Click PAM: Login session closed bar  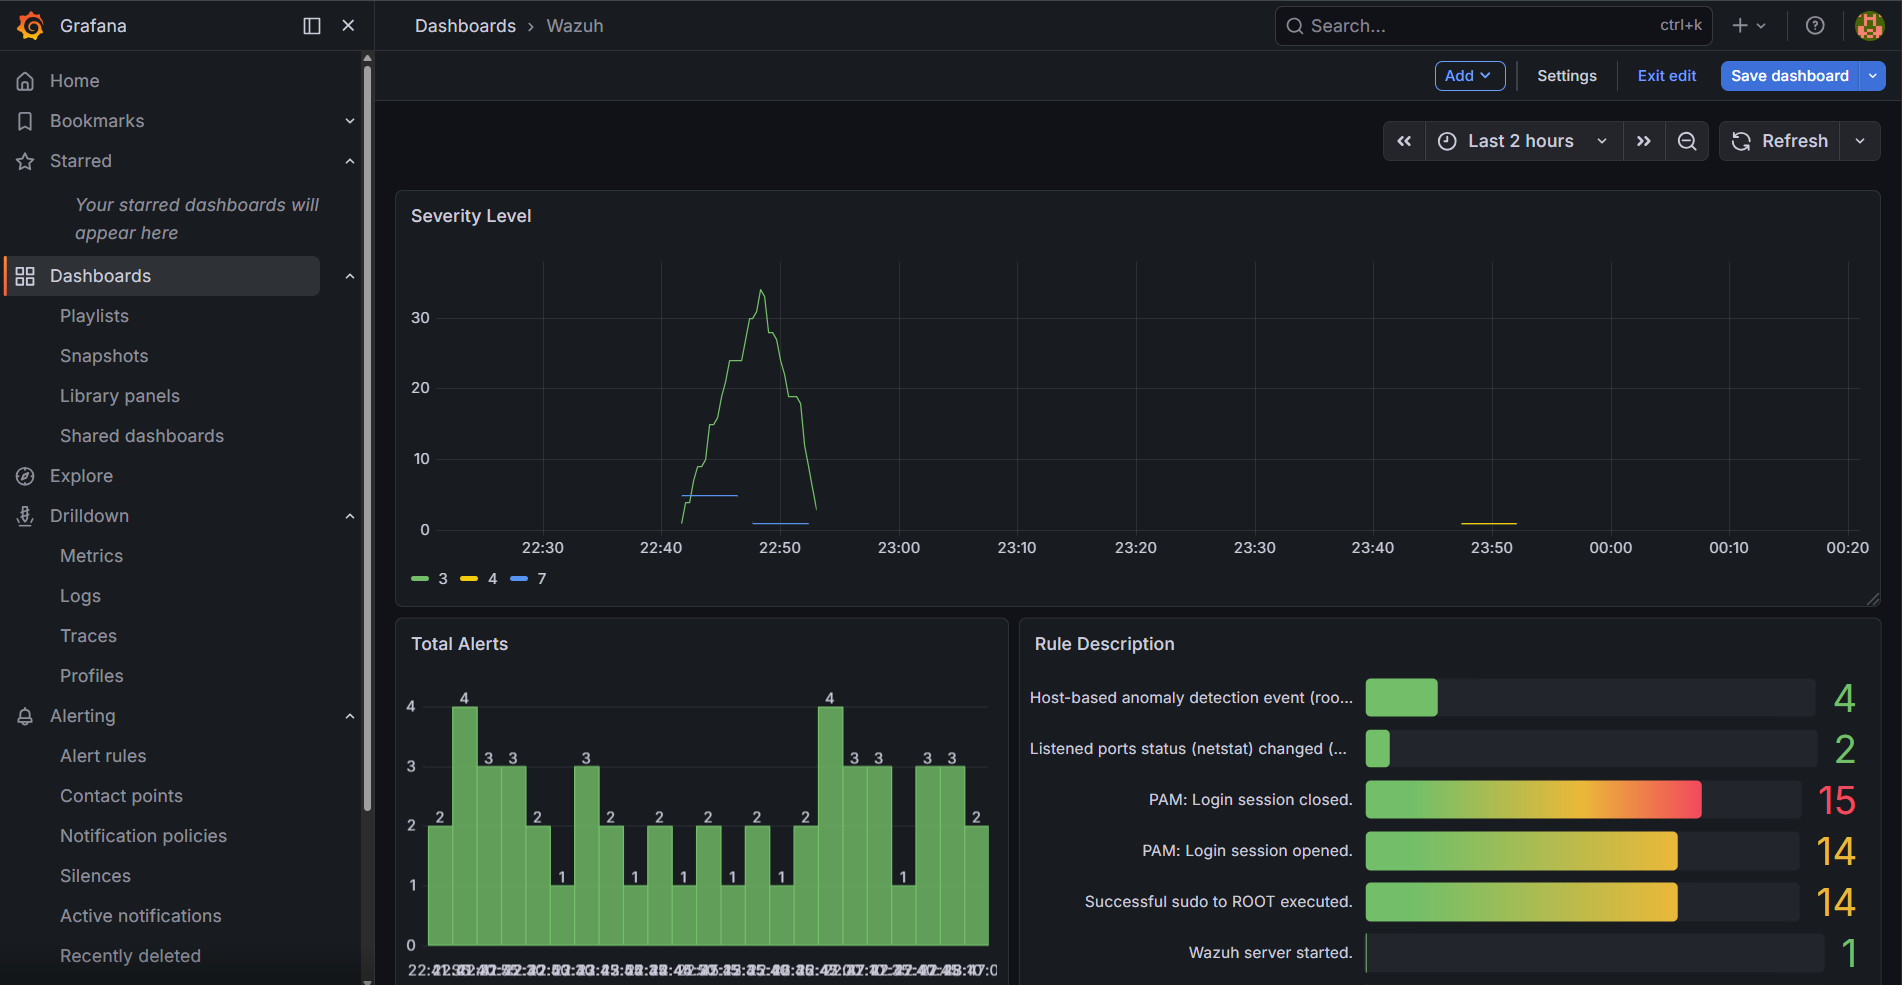[1533, 800]
